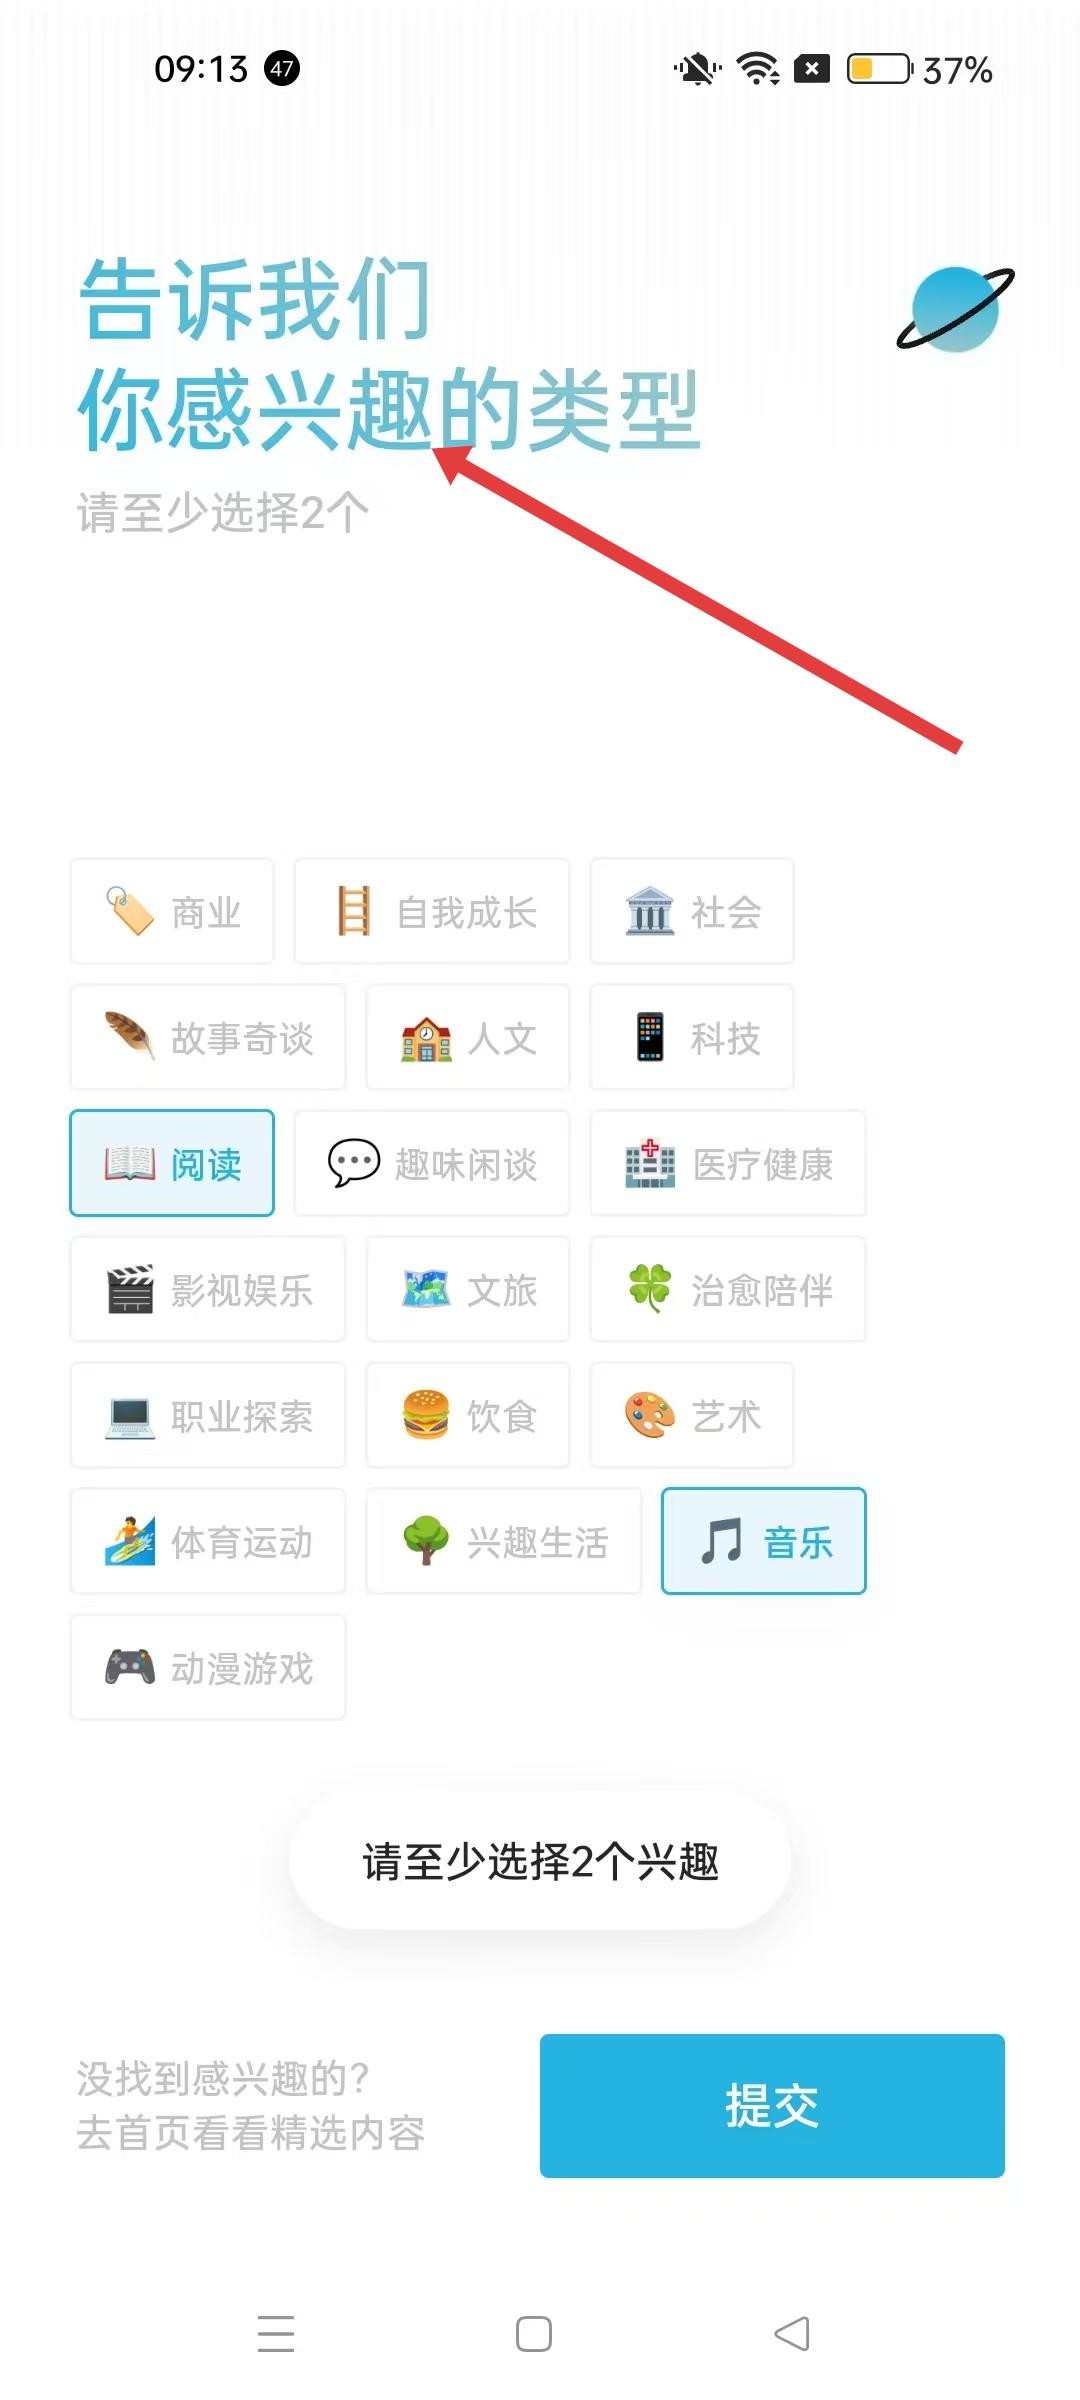Tap the ladder icon for 自我成长
This screenshot has height=2400, width=1080.
pyautogui.click(x=354, y=911)
